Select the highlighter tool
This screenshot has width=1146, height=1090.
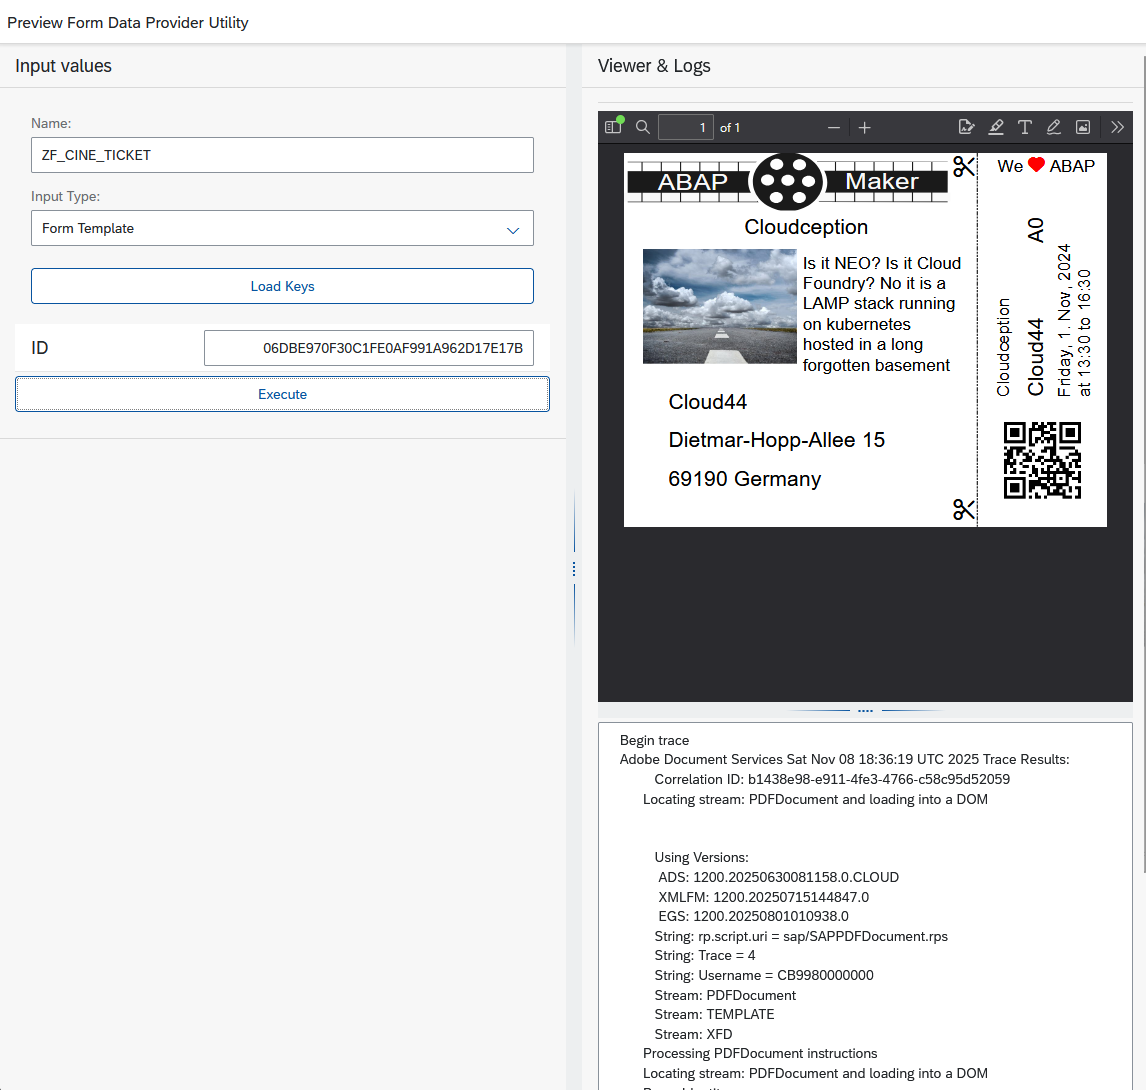[996, 127]
